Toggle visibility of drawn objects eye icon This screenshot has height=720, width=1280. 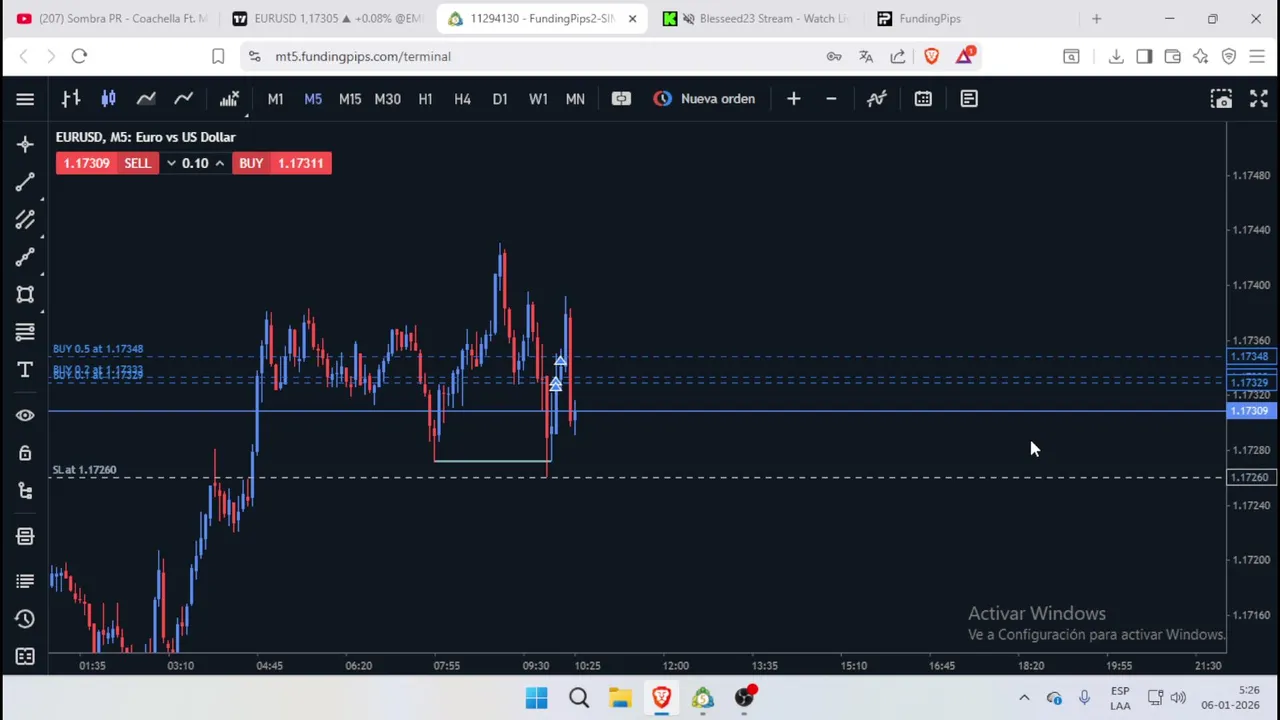[x=25, y=415]
